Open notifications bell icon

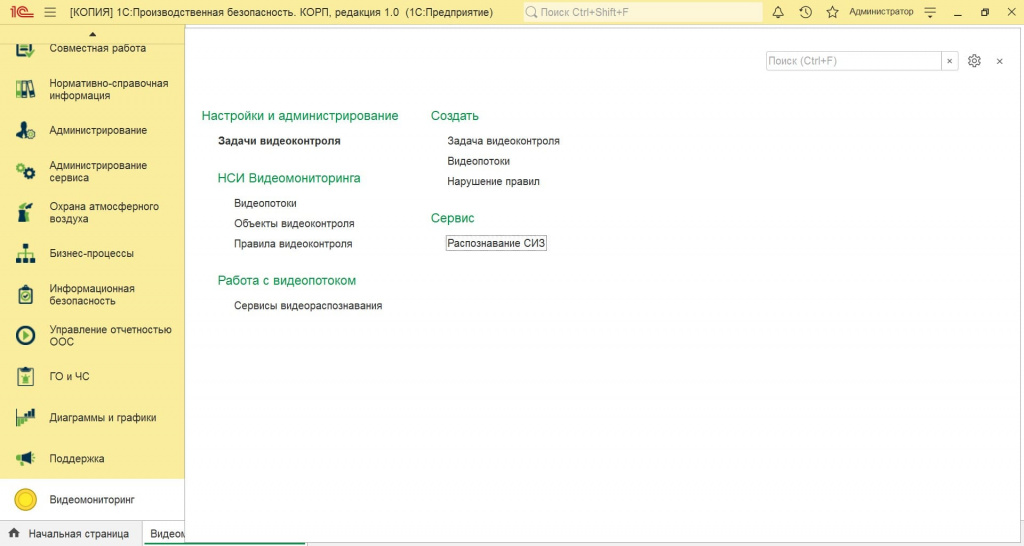coord(778,12)
